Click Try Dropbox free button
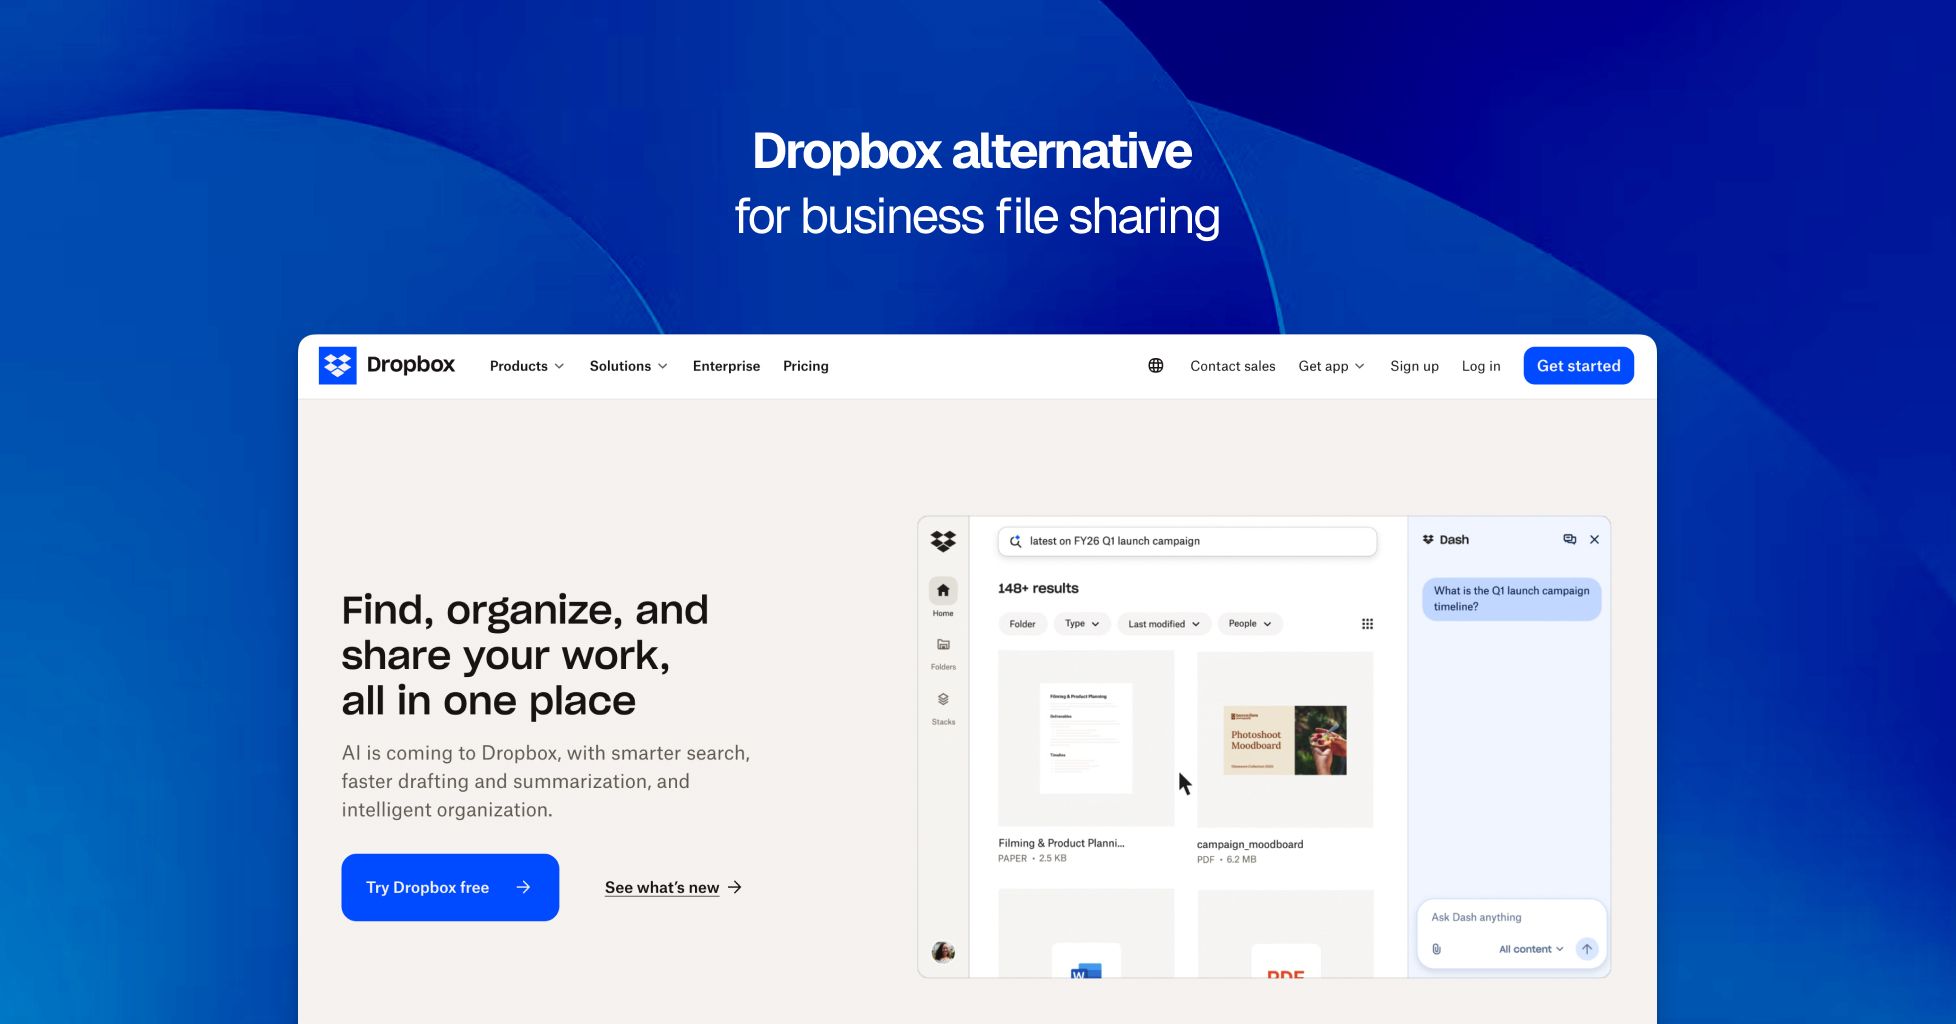 pos(450,887)
